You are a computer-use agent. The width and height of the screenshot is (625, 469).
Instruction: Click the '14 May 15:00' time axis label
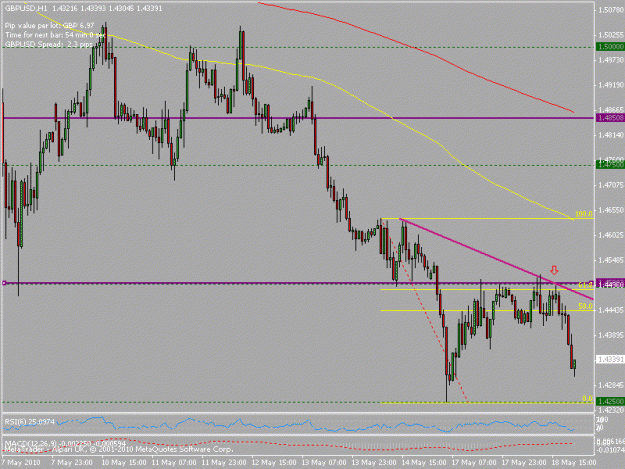tap(424, 462)
